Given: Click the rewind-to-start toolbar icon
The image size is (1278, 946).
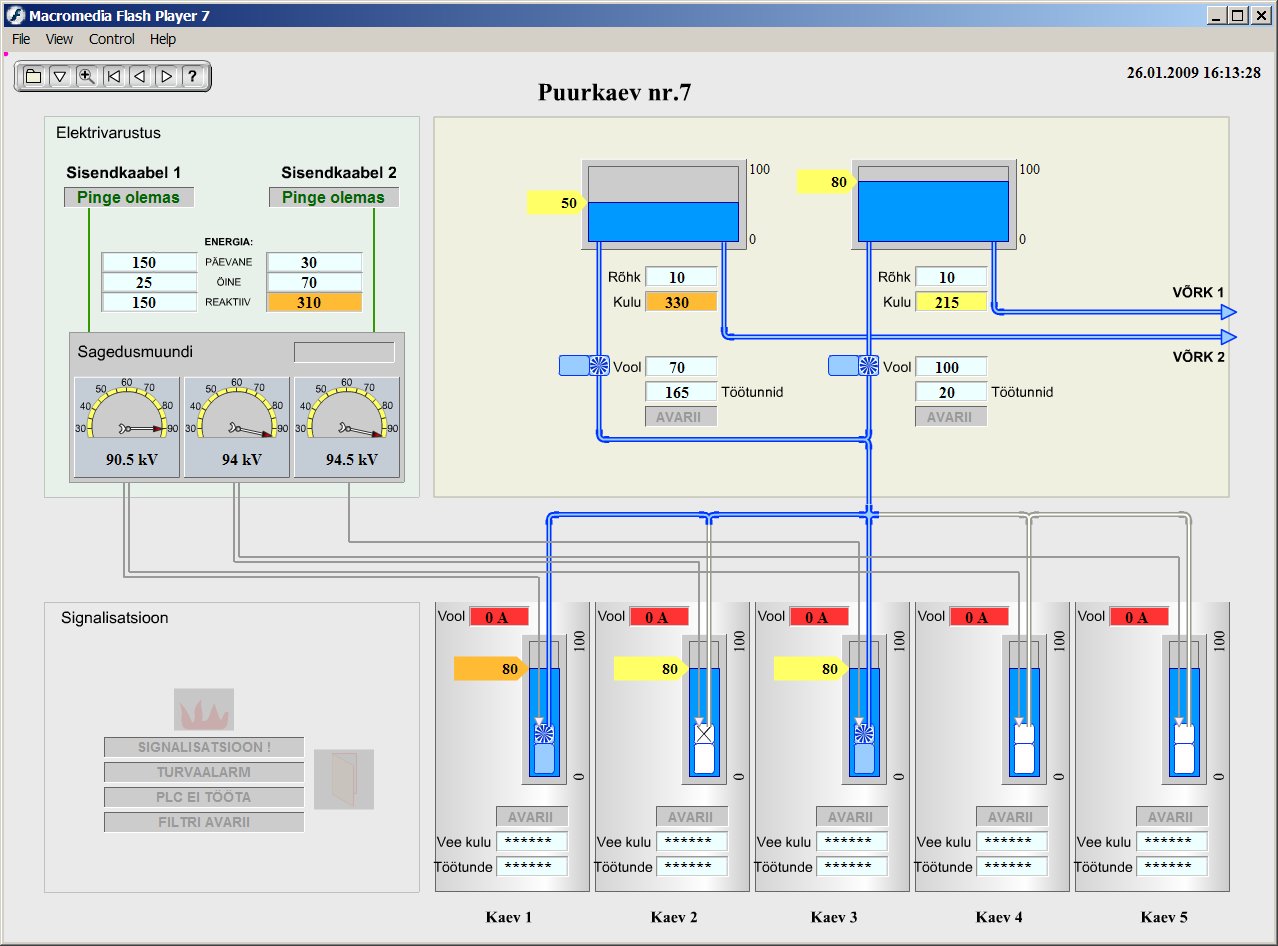Looking at the screenshot, I should pos(114,76).
